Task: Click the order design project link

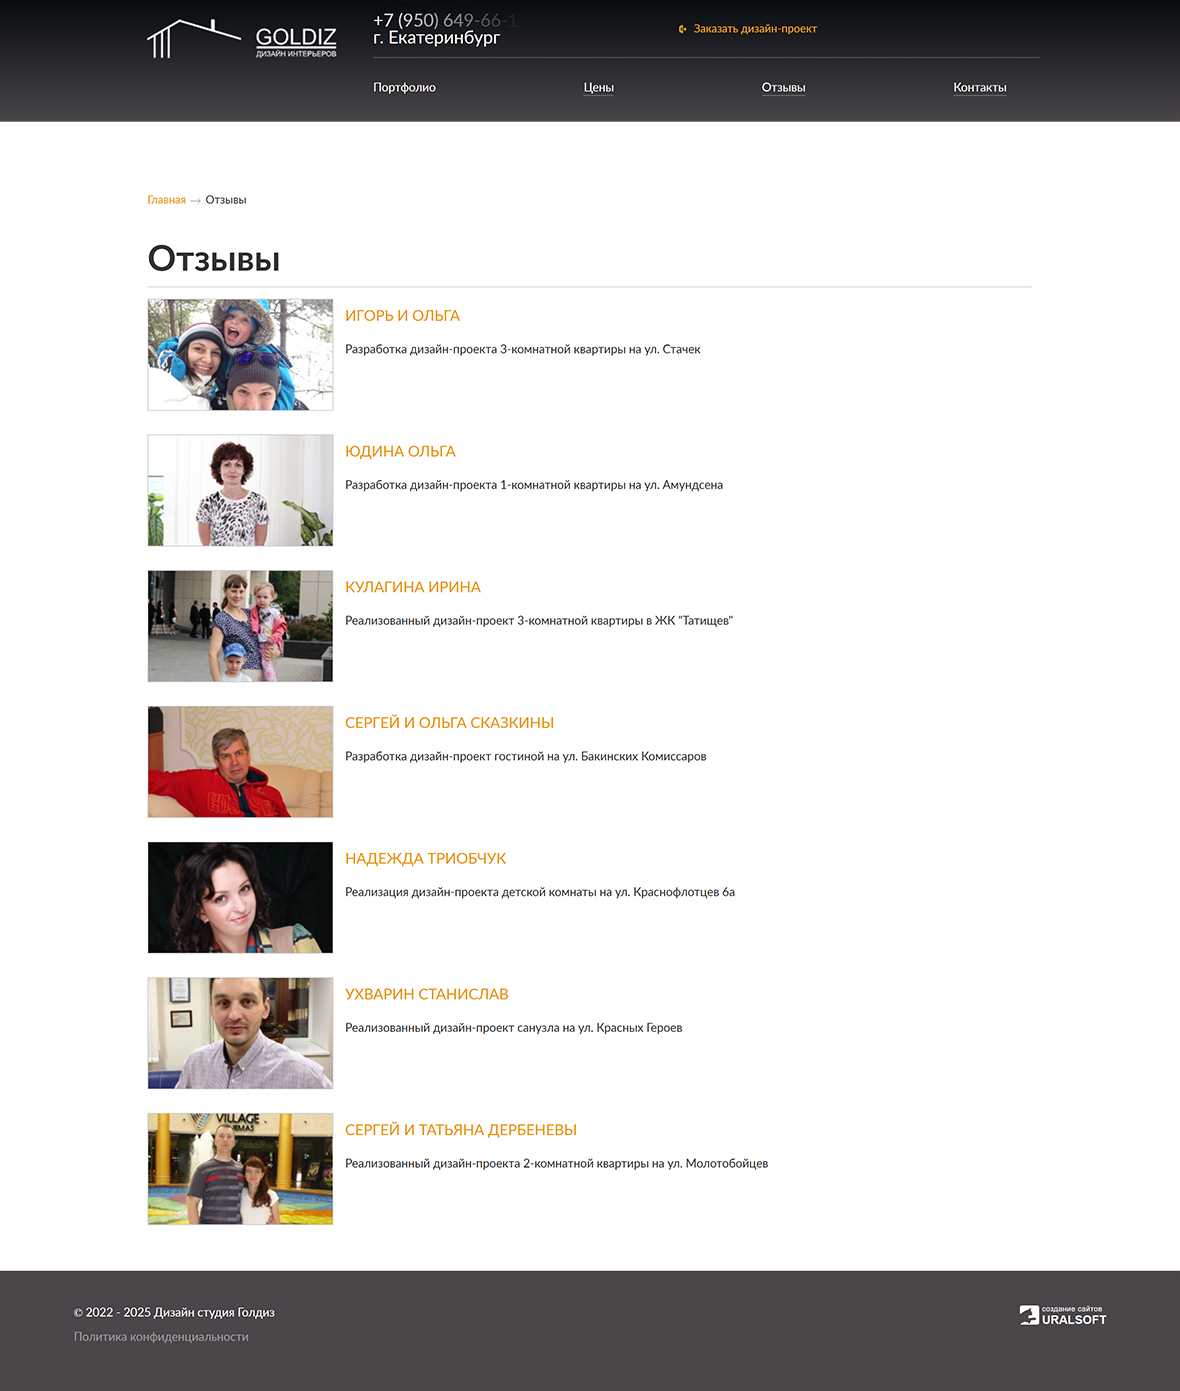Action: coord(754,29)
